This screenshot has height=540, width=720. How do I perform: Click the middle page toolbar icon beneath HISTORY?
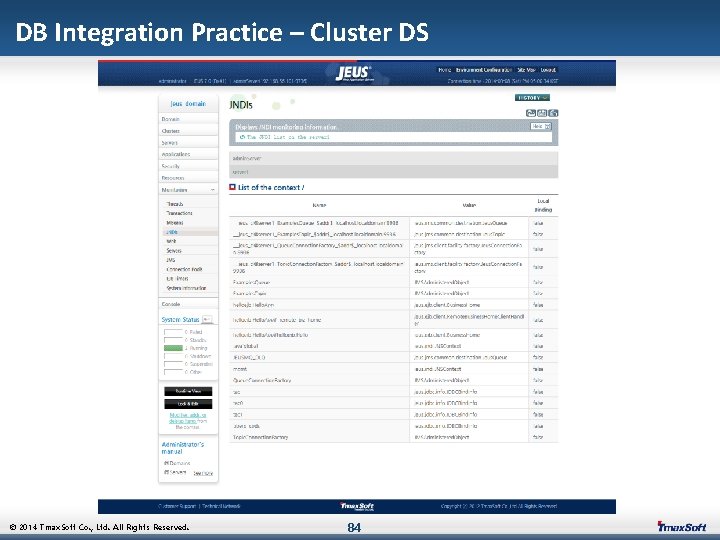click(x=542, y=113)
